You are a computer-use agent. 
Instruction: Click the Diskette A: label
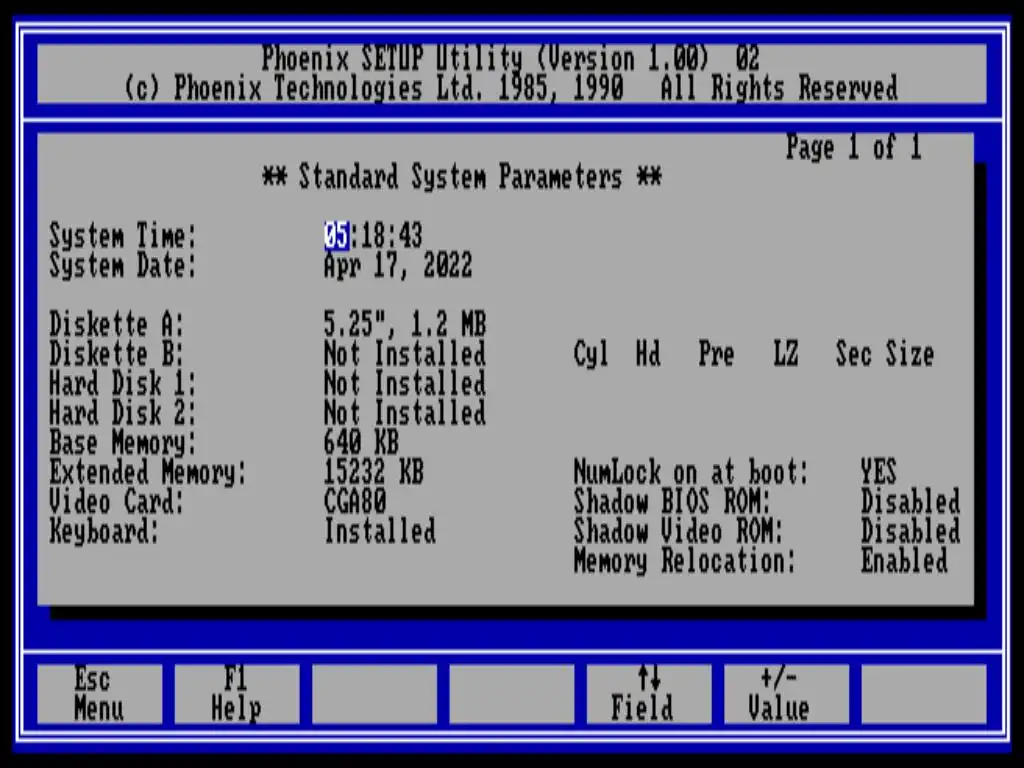117,324
